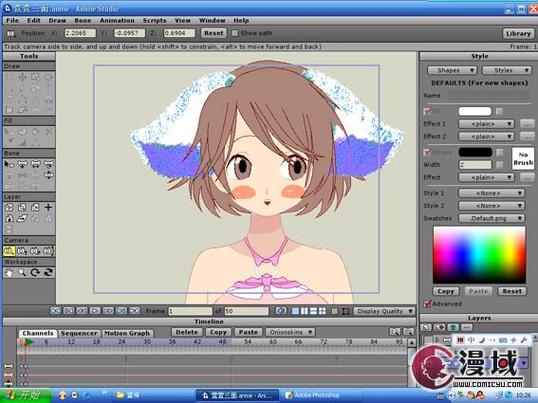Click the white fill color swatch

475,111
